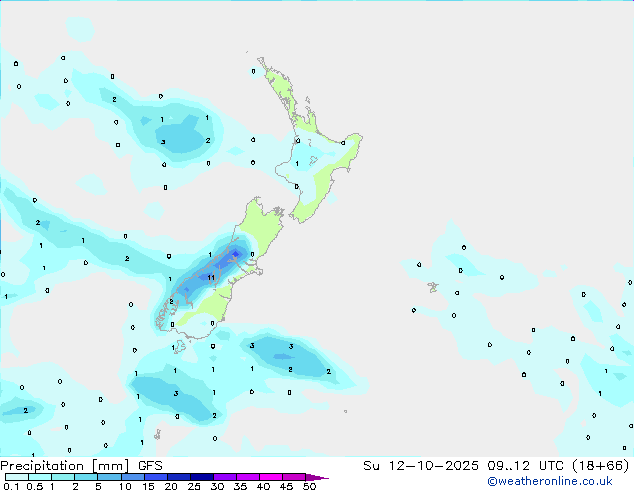Choose the 10 mm legend color swatch

point(132,477)
